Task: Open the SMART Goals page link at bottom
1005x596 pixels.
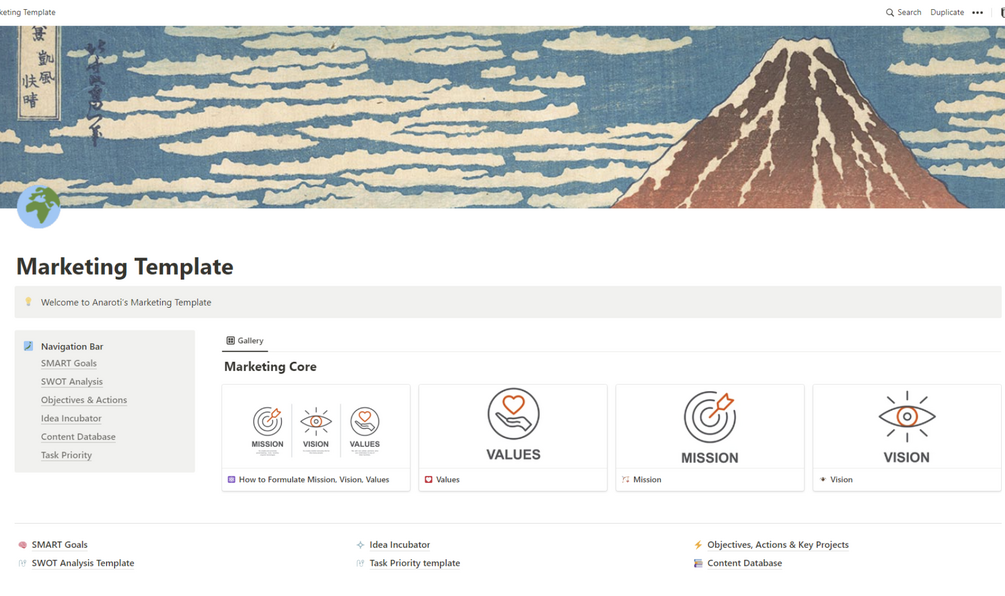Action: point(60,545)
